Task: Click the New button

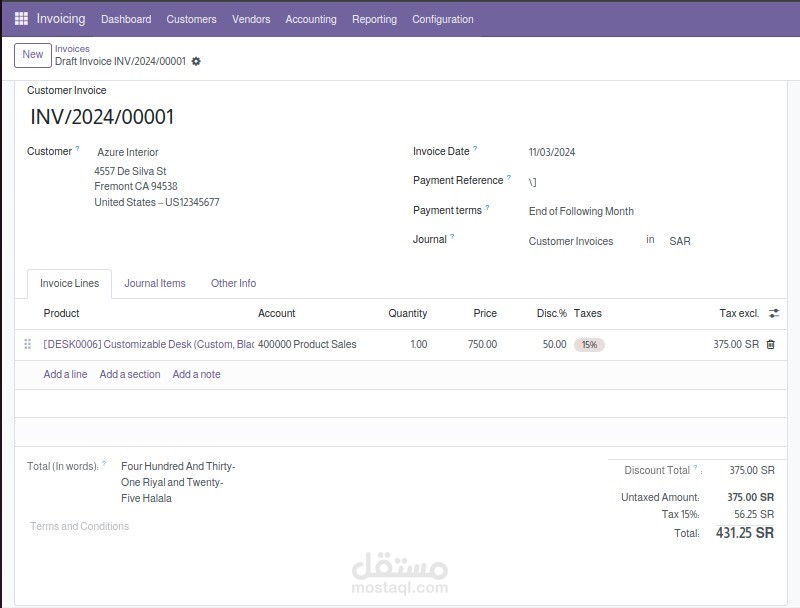Action: [x=33, y=55]
